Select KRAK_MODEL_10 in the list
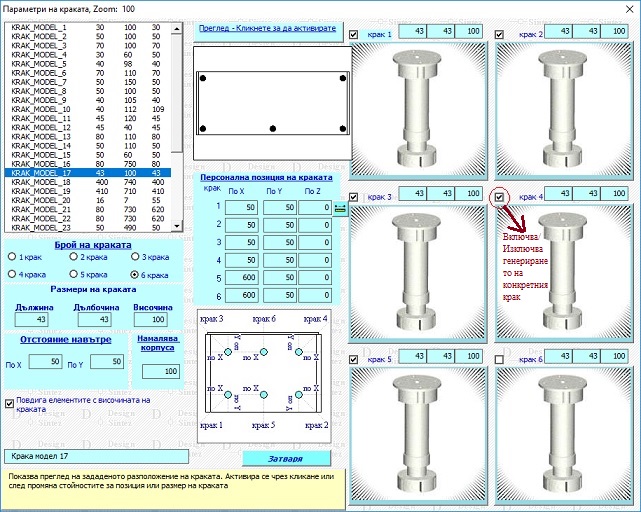The image size is (641, 512). [87, 109]
